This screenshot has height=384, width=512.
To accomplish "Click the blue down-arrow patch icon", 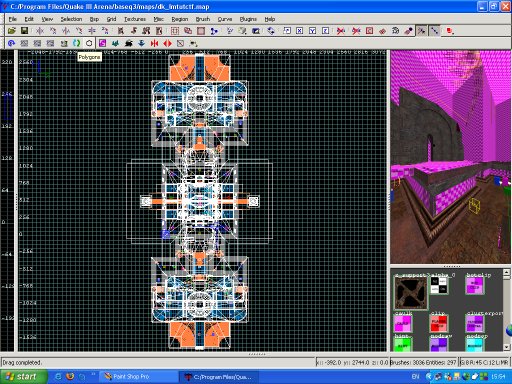I will [x=141, y=43].
